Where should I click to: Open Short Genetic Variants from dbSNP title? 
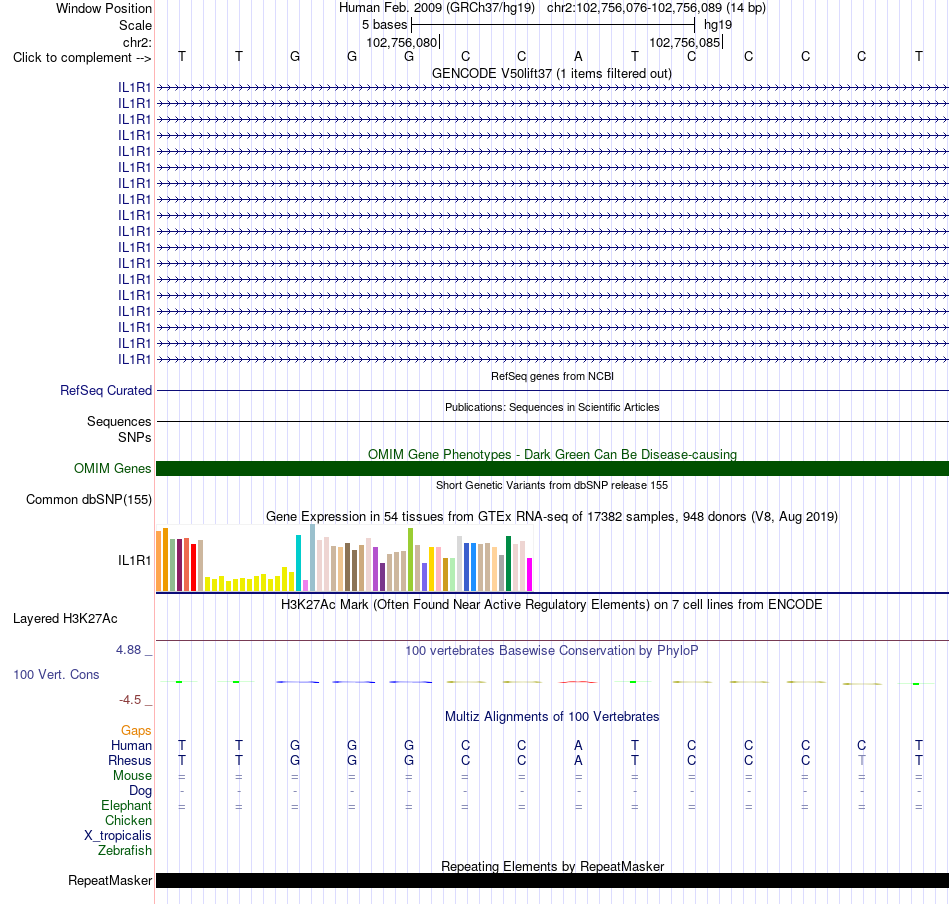(x=552, y=485)
